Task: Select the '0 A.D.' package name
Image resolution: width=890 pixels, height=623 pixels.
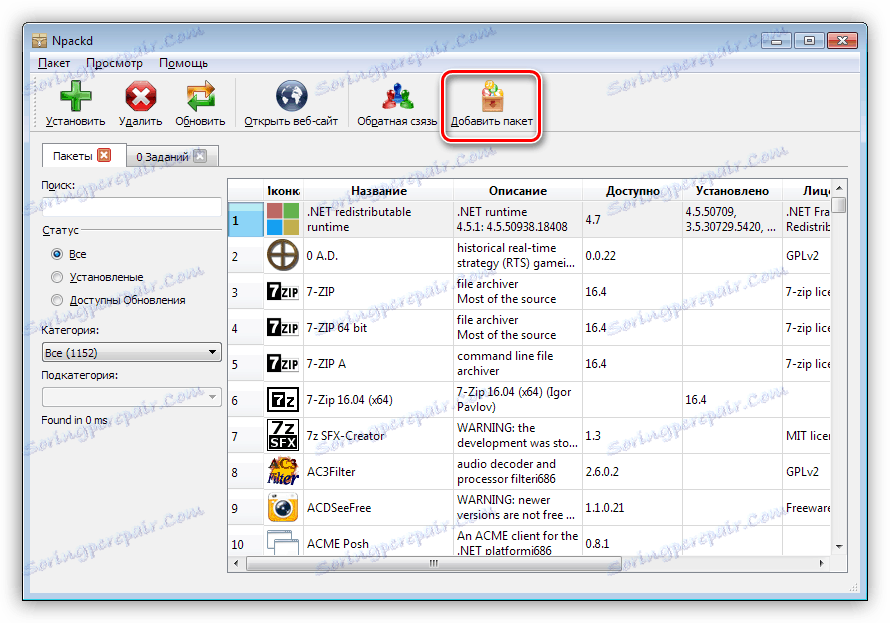Action: [x=322, y=256]
